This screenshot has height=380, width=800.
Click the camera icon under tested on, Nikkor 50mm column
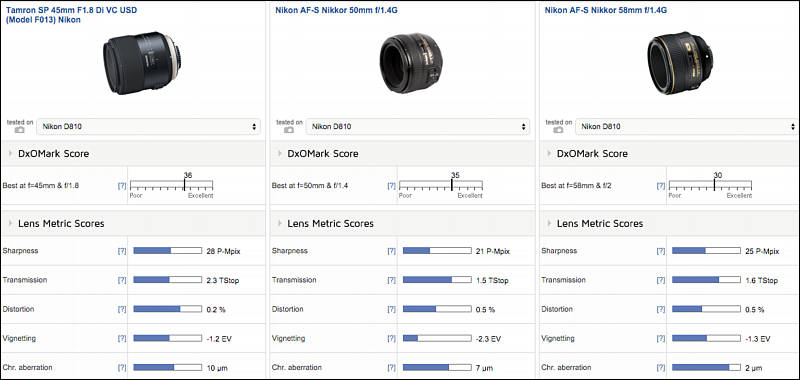pos(289,130)
